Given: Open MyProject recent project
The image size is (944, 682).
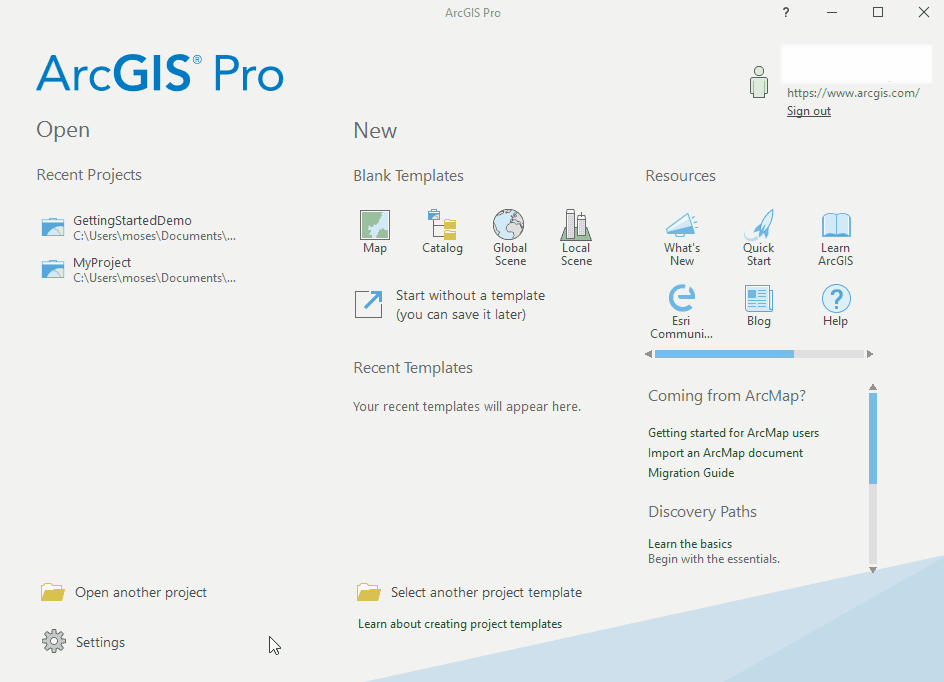Looking at the screenshot, I should 139,270.
